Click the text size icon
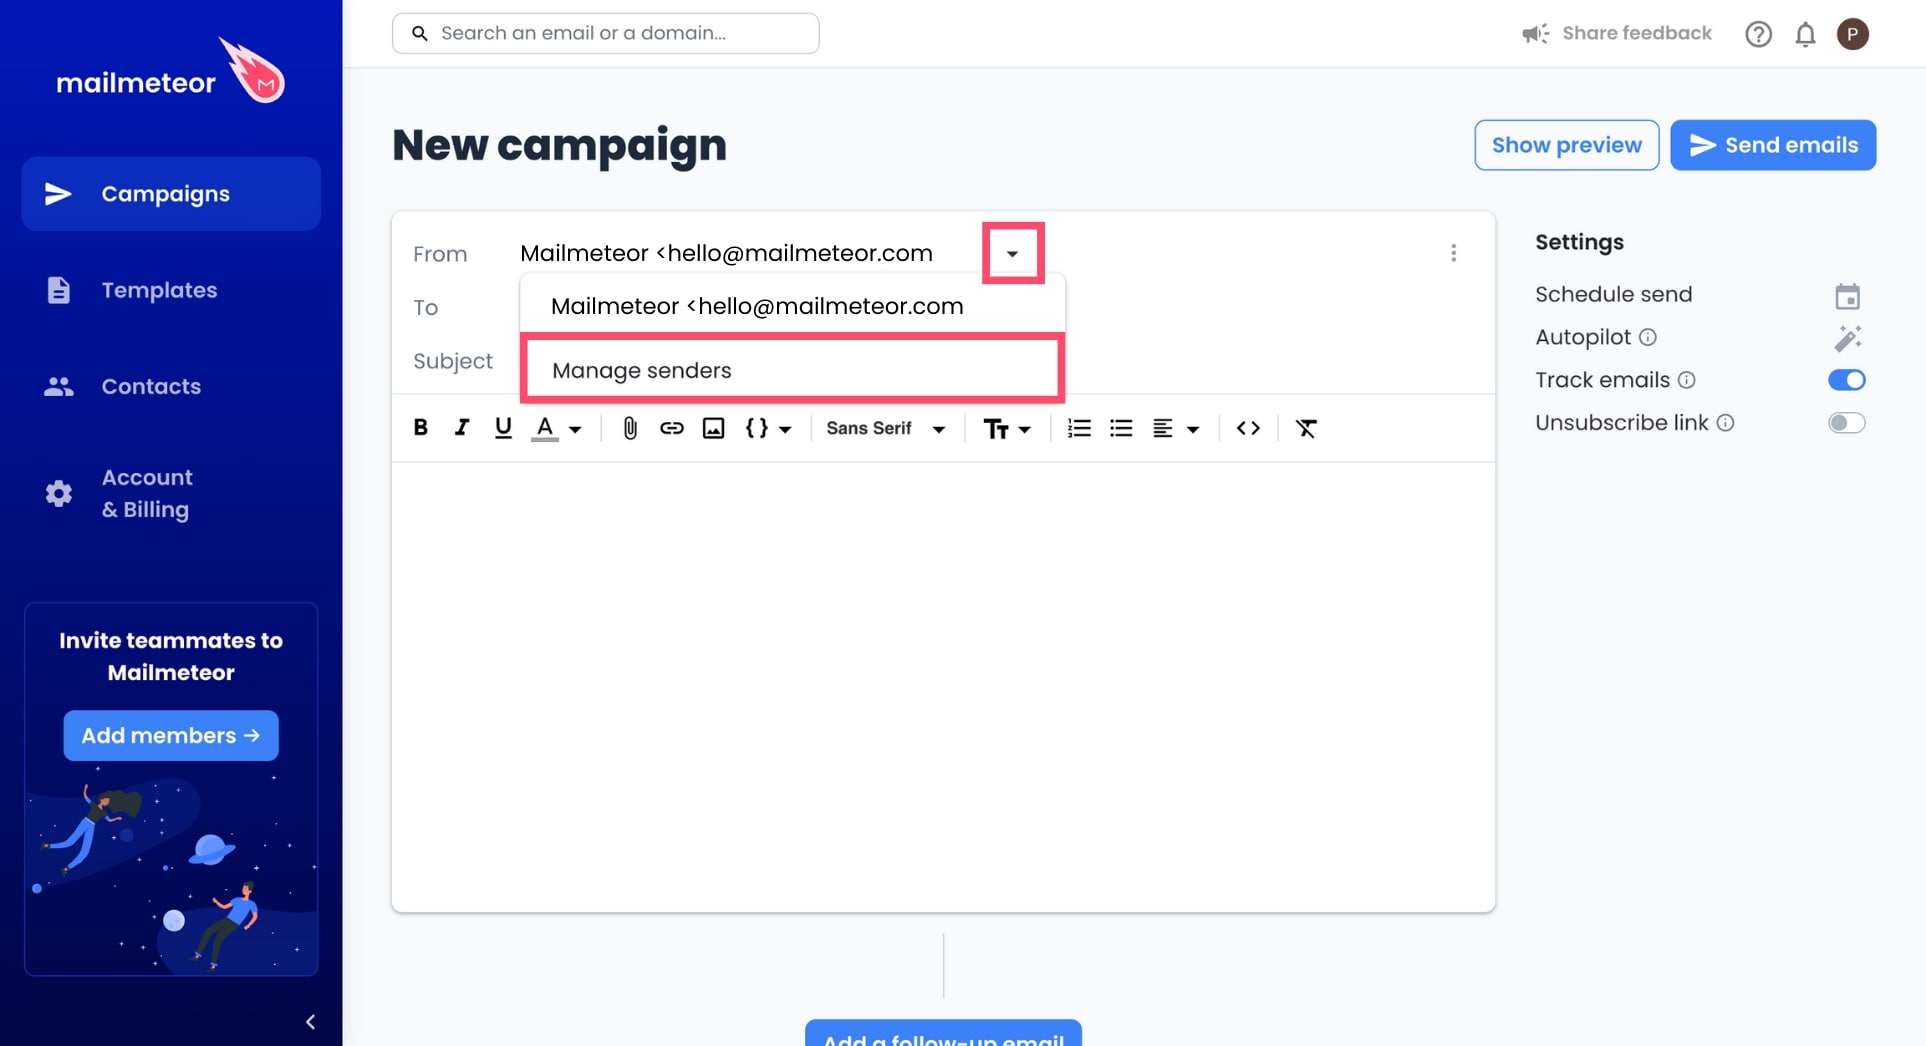This screenshot has height=1046, width=1926. (x=996, y=428)
